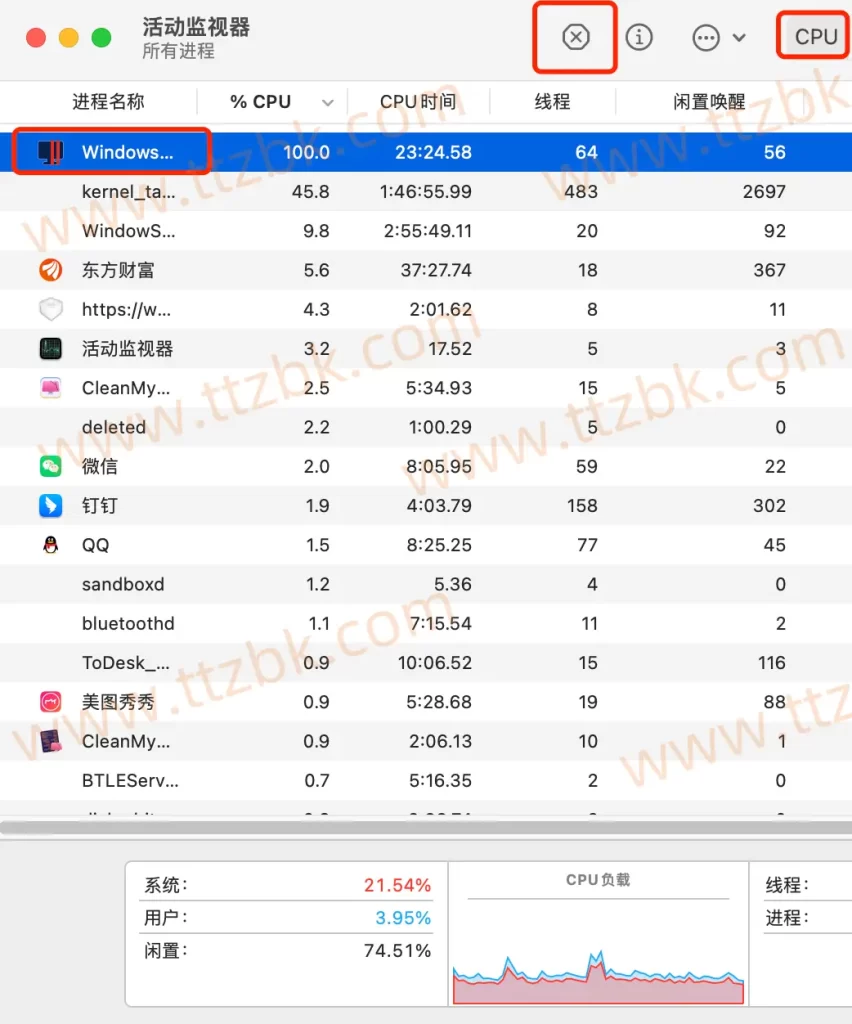Sort processes by the 线程 column header
The image size is (852, 1024).
coord(553,101)
